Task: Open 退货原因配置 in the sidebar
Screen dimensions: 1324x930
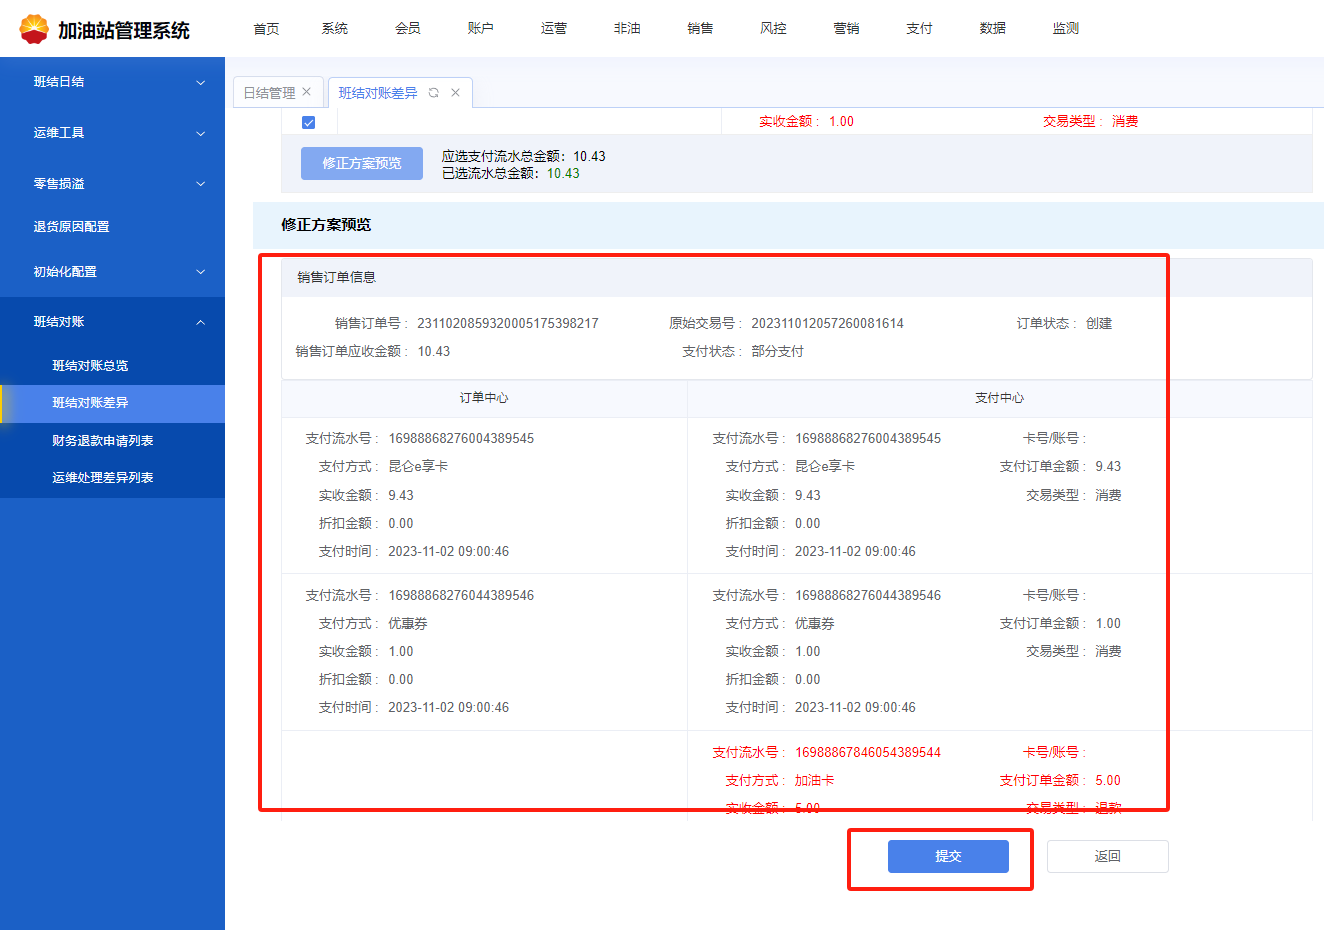Action: tap(72, 227)
